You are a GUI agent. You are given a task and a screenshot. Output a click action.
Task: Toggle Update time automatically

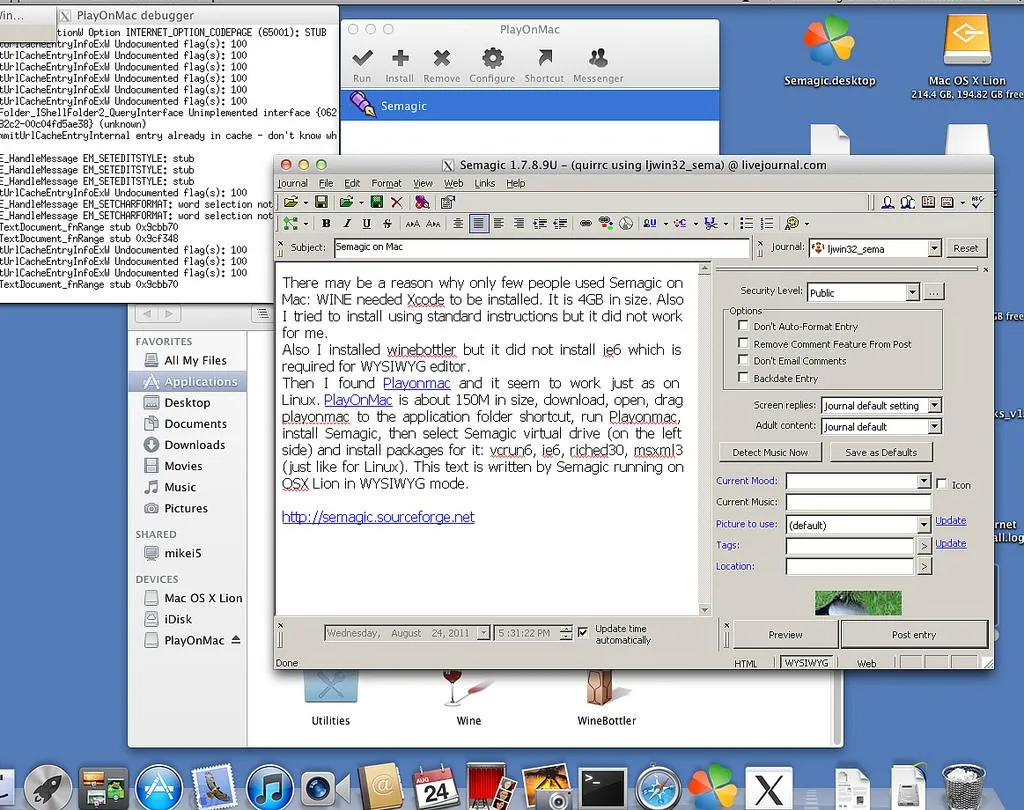point(582,631)
